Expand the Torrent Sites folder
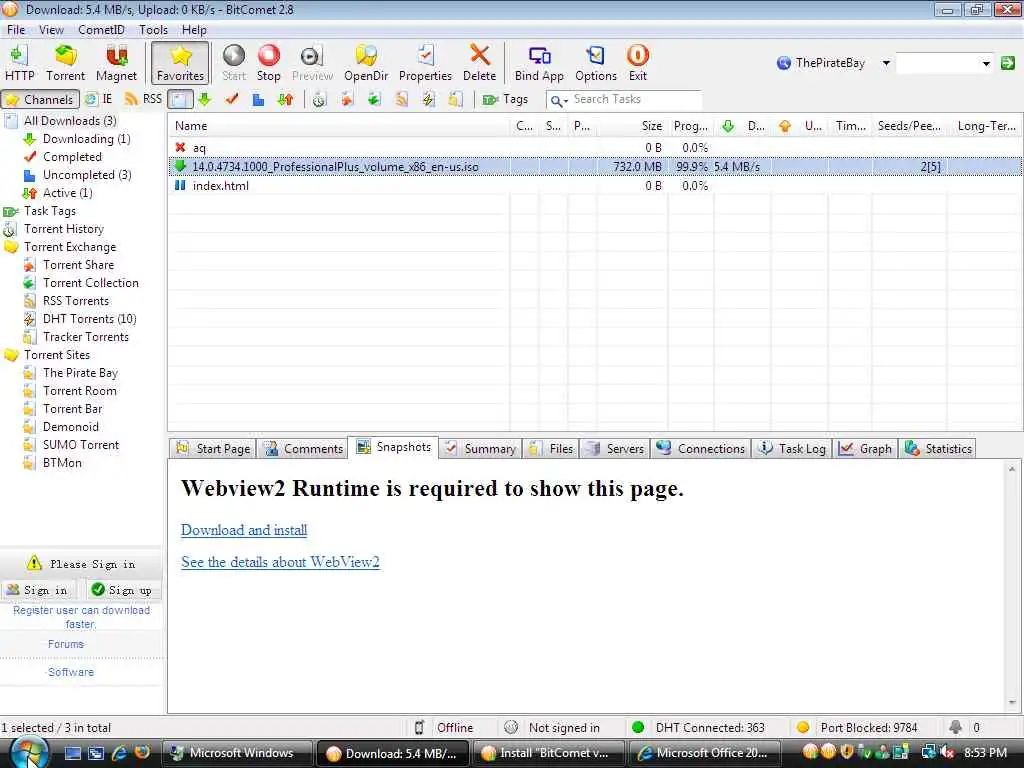 (57, 355)
